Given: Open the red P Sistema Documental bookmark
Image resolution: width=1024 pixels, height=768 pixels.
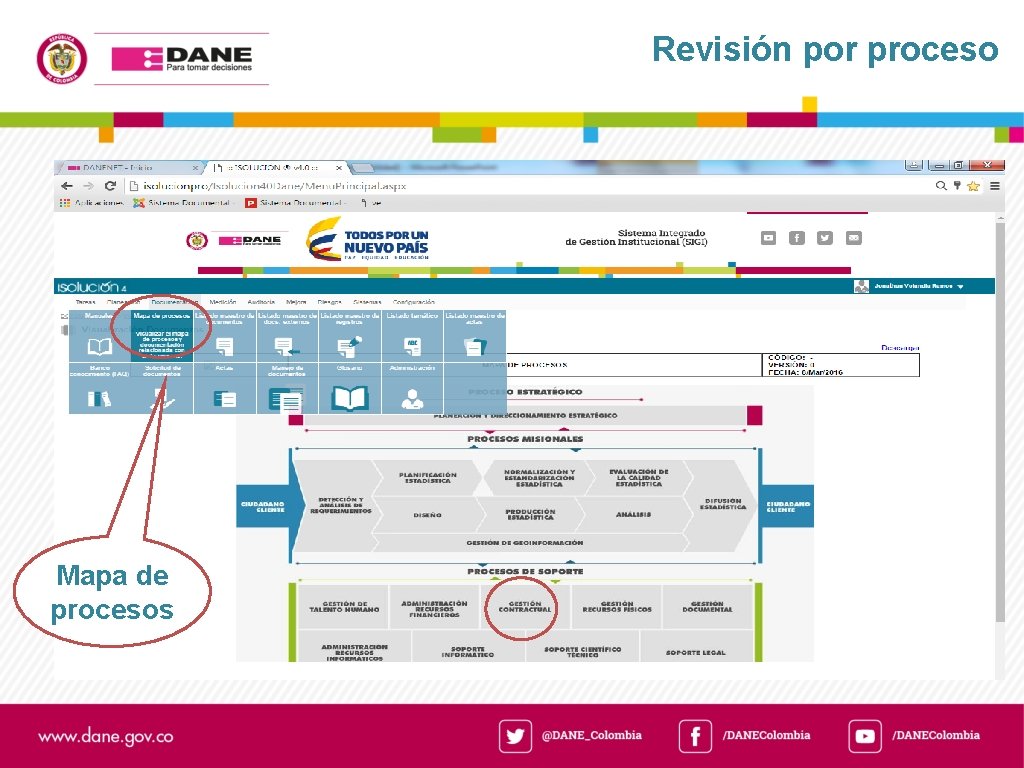Looking at the screenshot, I should point(295,203).
